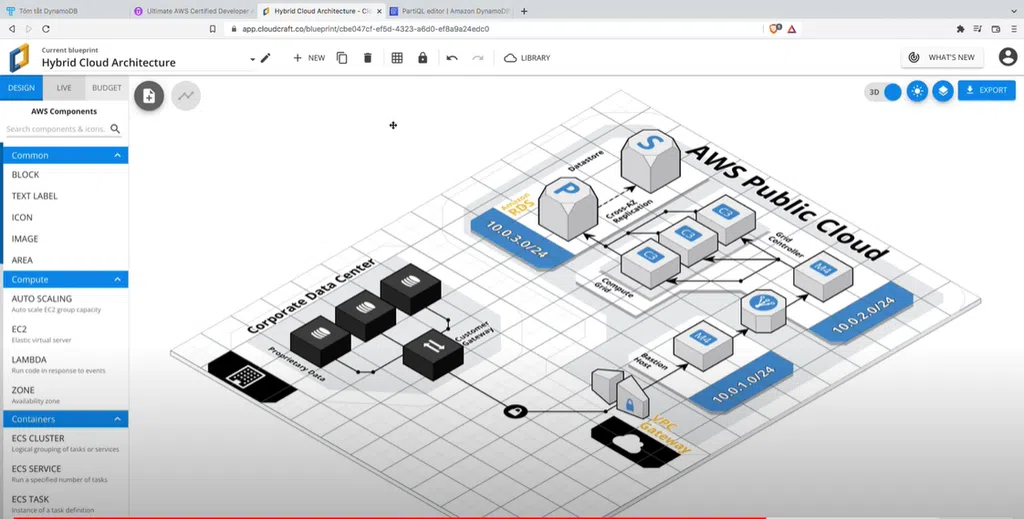The image size is (1024, 519).
Task: Open browser main hamburger menu
Action: (1014, 29)
